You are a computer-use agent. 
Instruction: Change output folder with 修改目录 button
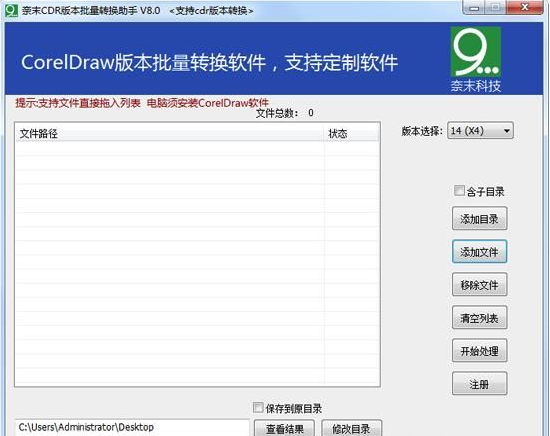point(351,428)
